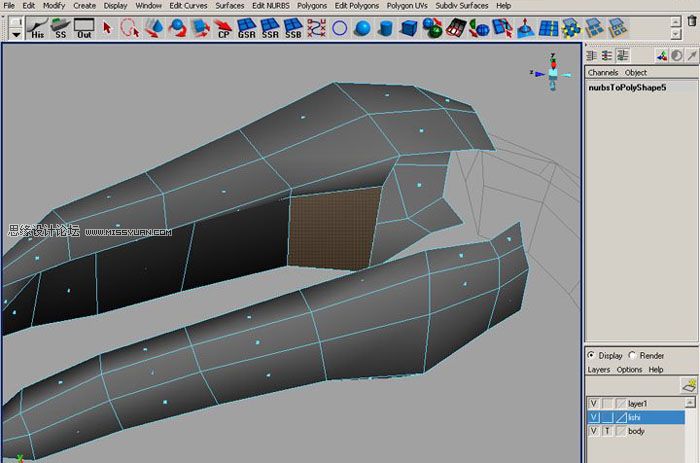Viewport: 700px width, 463px height.
Task: Click the CP shelf icon
Action: [223, 27]
